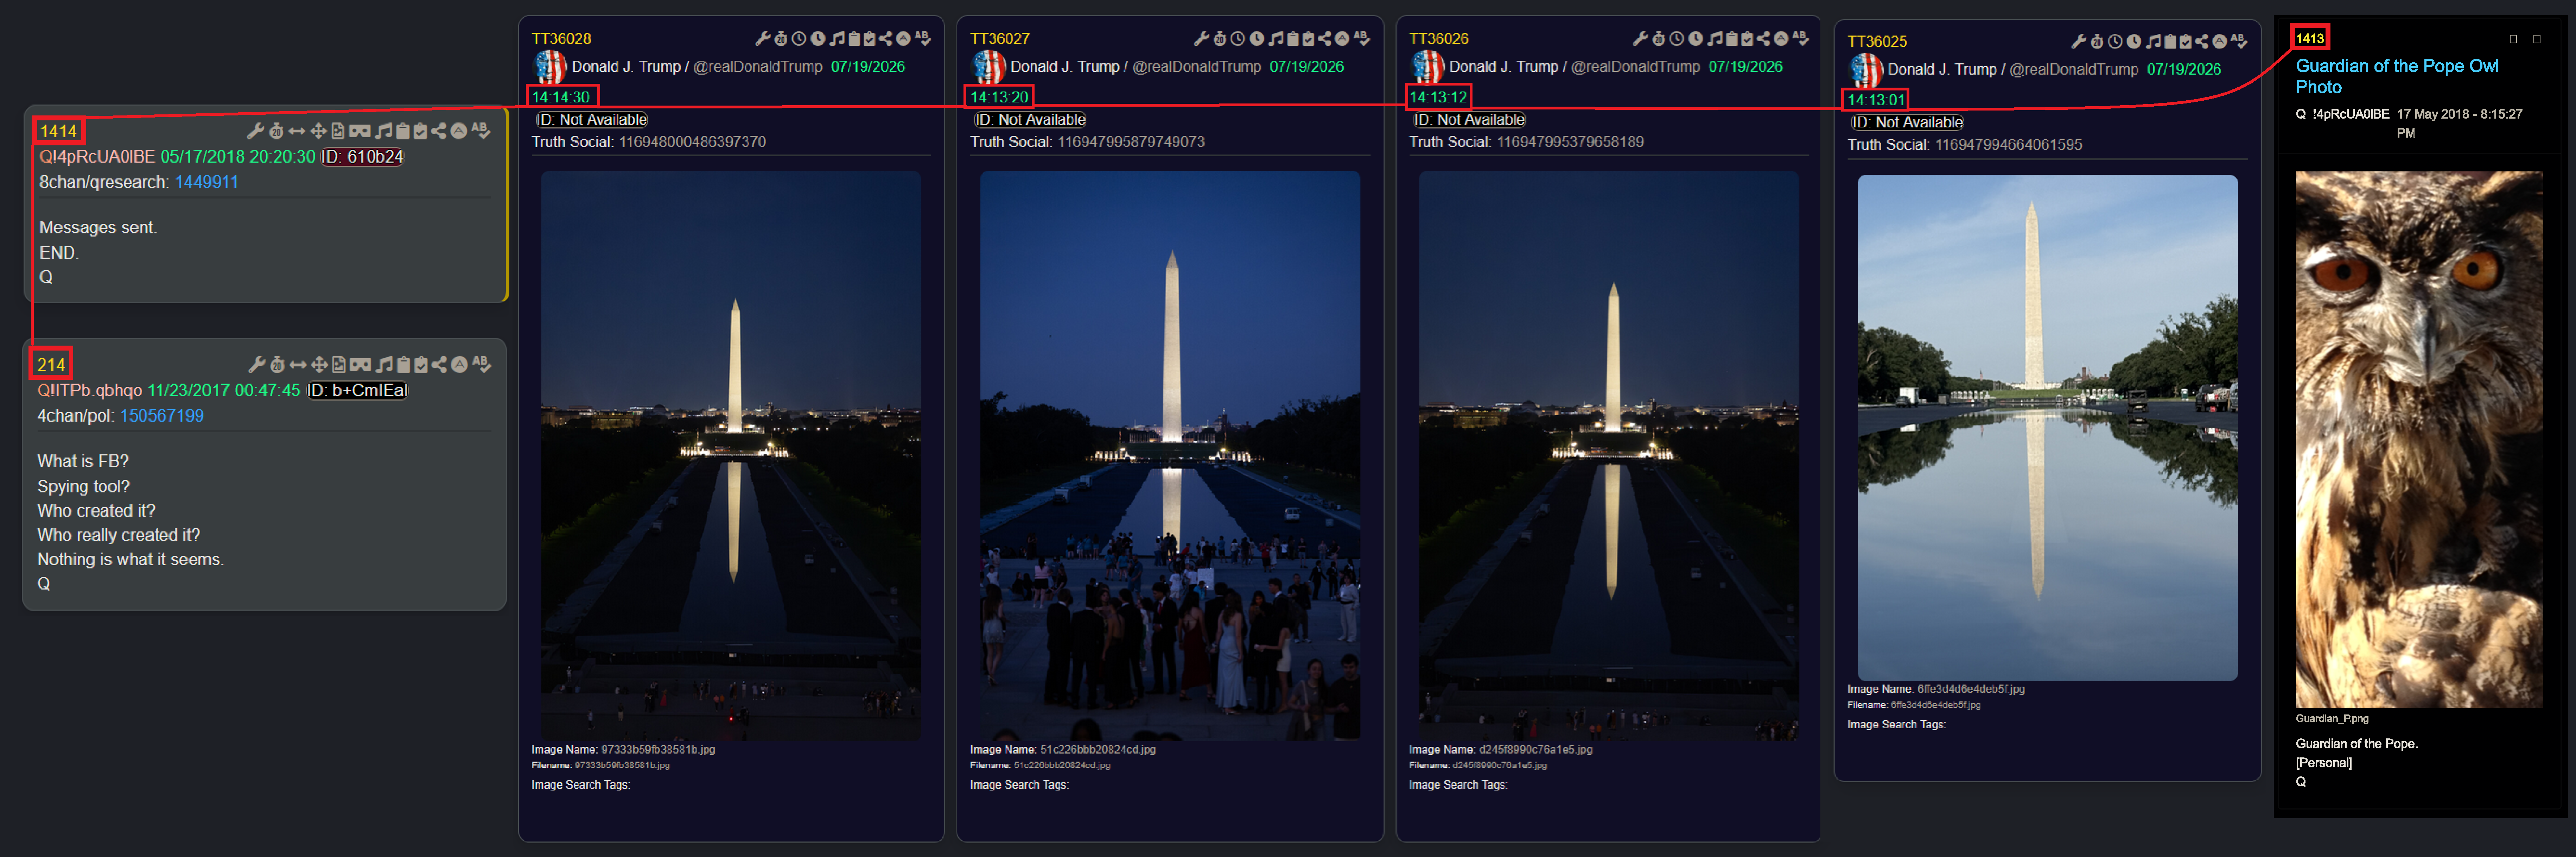
Task: Click the 'What is FB?' line in post 214
Action: coord(83,461)
